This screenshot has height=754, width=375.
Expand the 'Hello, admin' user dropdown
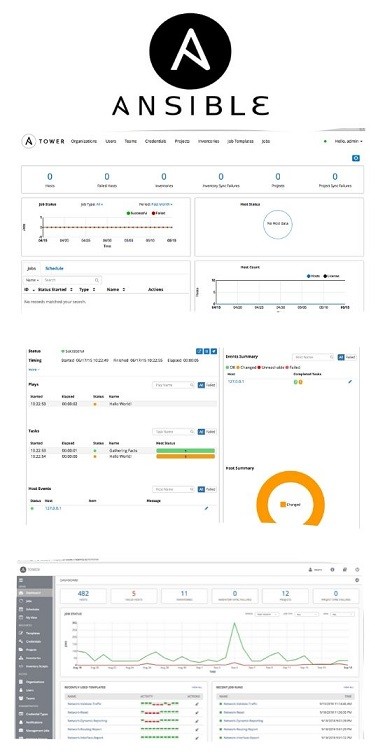coord(348,141)
